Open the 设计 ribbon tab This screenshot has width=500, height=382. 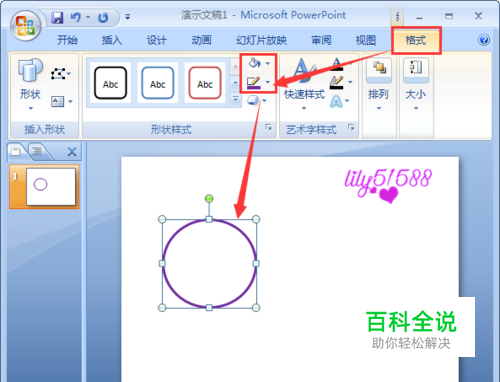(x=156, y=40)
